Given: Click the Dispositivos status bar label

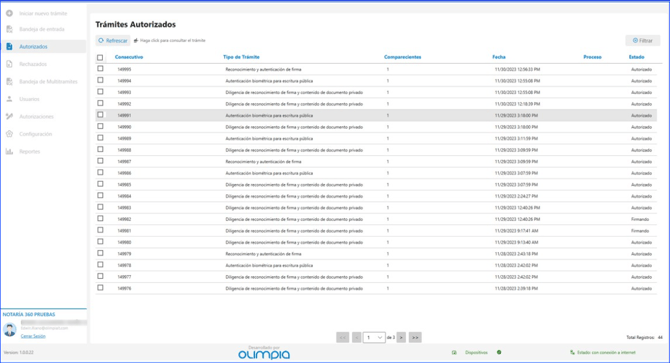Looking at the screenshot, I should [476, 352].
